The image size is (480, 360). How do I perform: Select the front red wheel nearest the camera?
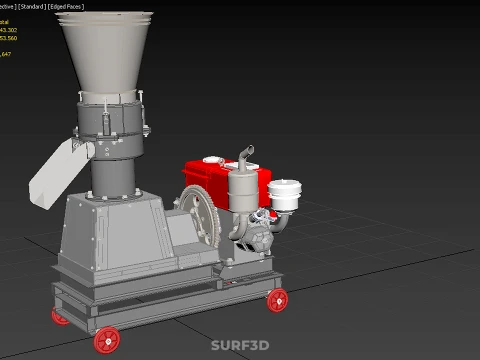(107, 340)
